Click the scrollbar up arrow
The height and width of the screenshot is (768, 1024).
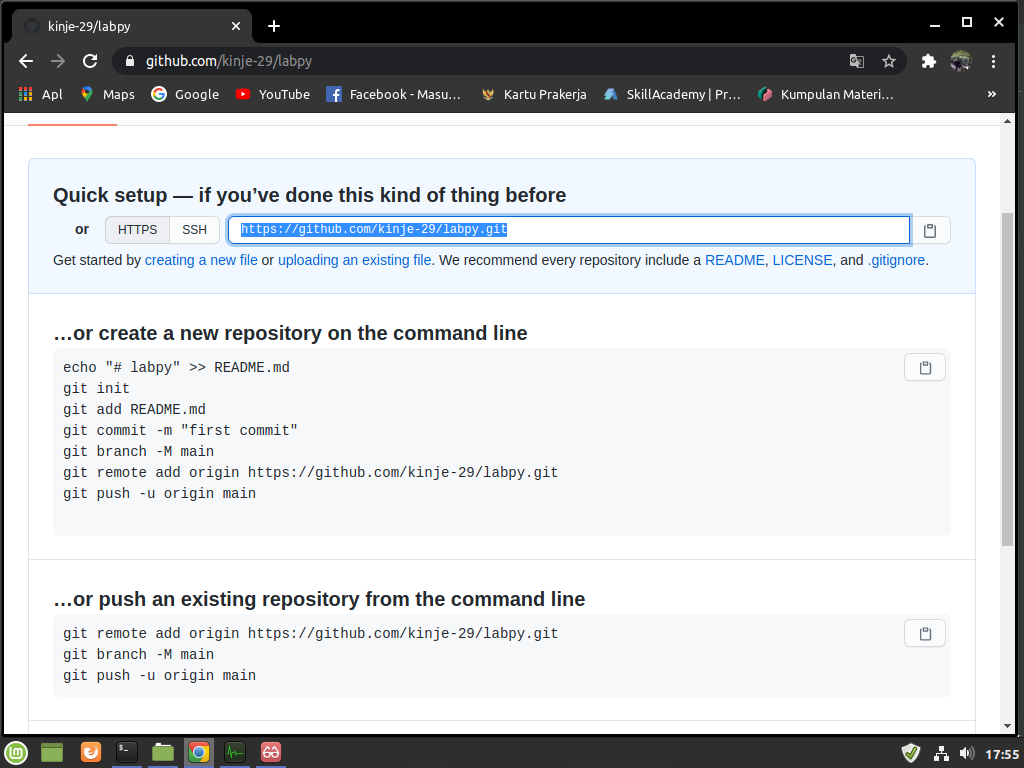[x=1007, y=121]
